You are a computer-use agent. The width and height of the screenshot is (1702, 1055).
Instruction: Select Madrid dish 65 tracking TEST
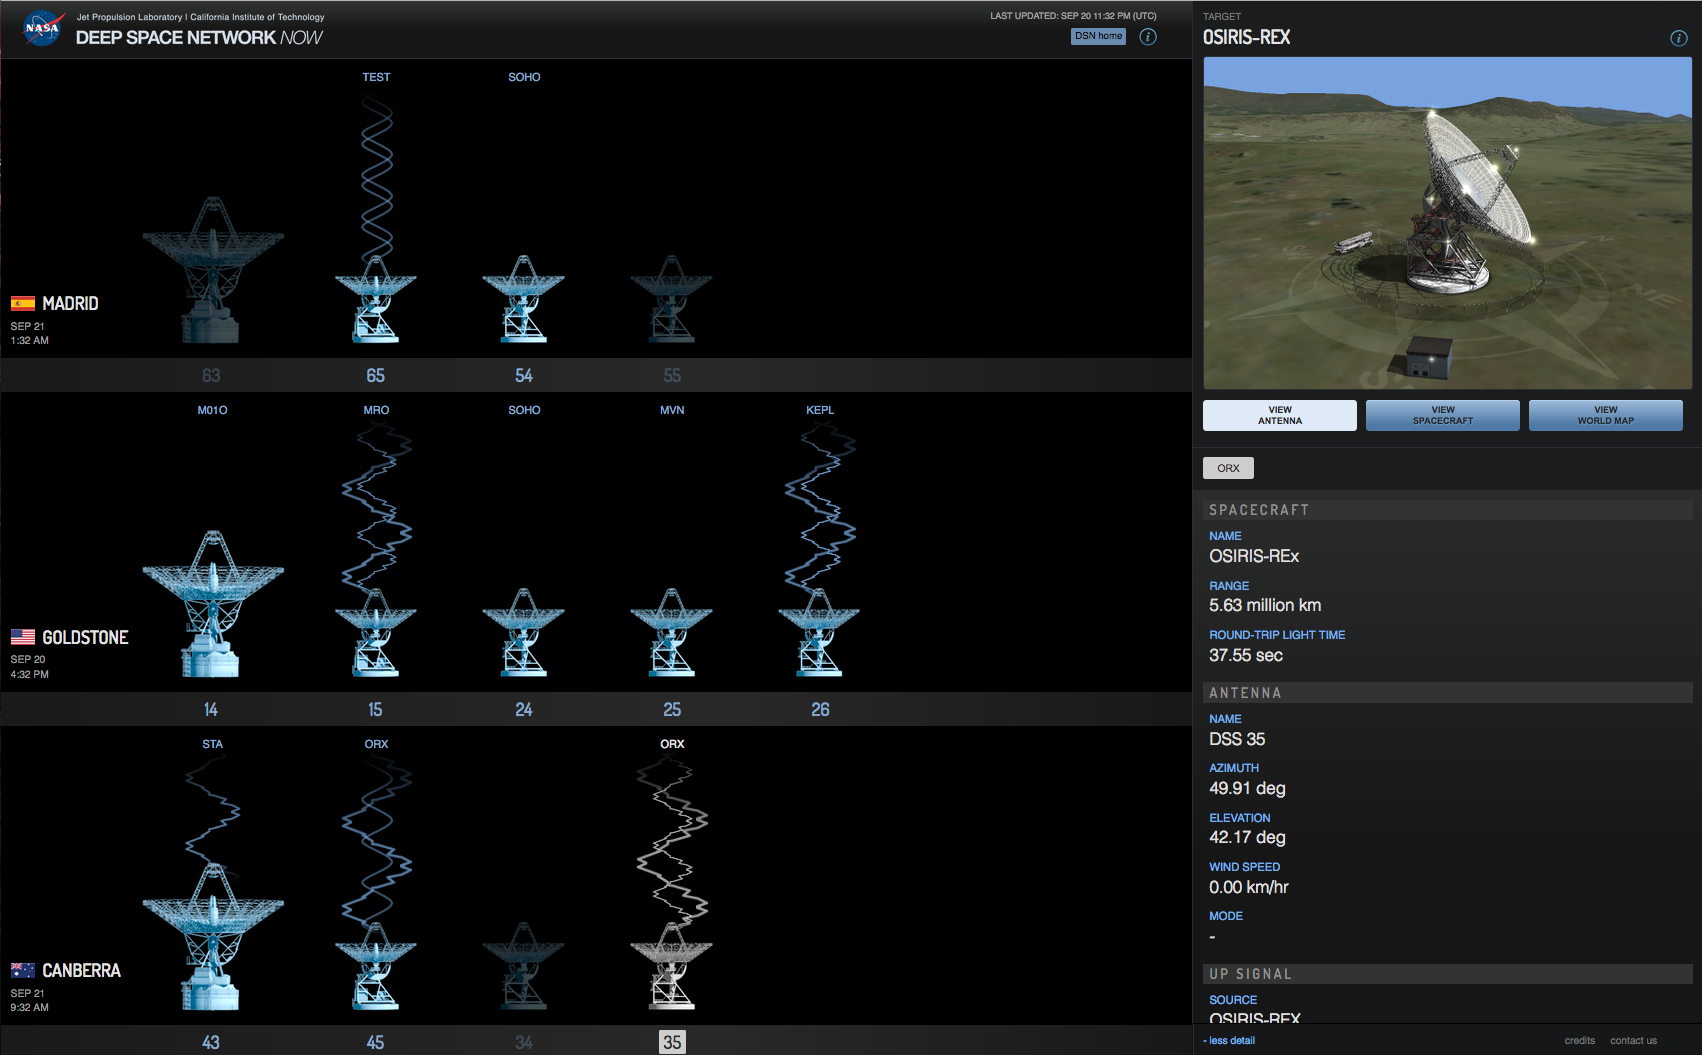[376, 300]
